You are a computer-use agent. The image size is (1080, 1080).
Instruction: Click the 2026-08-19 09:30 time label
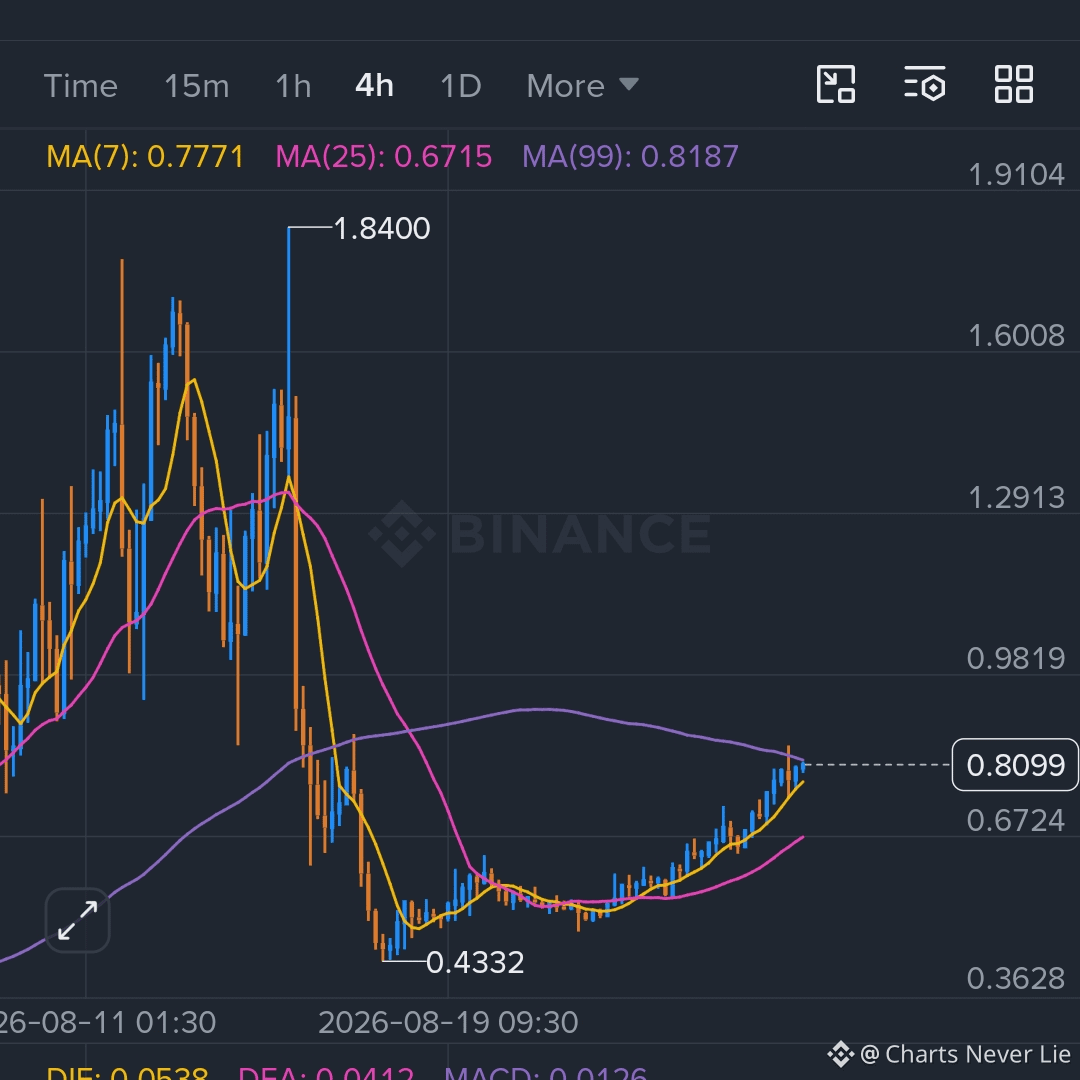448,1022
